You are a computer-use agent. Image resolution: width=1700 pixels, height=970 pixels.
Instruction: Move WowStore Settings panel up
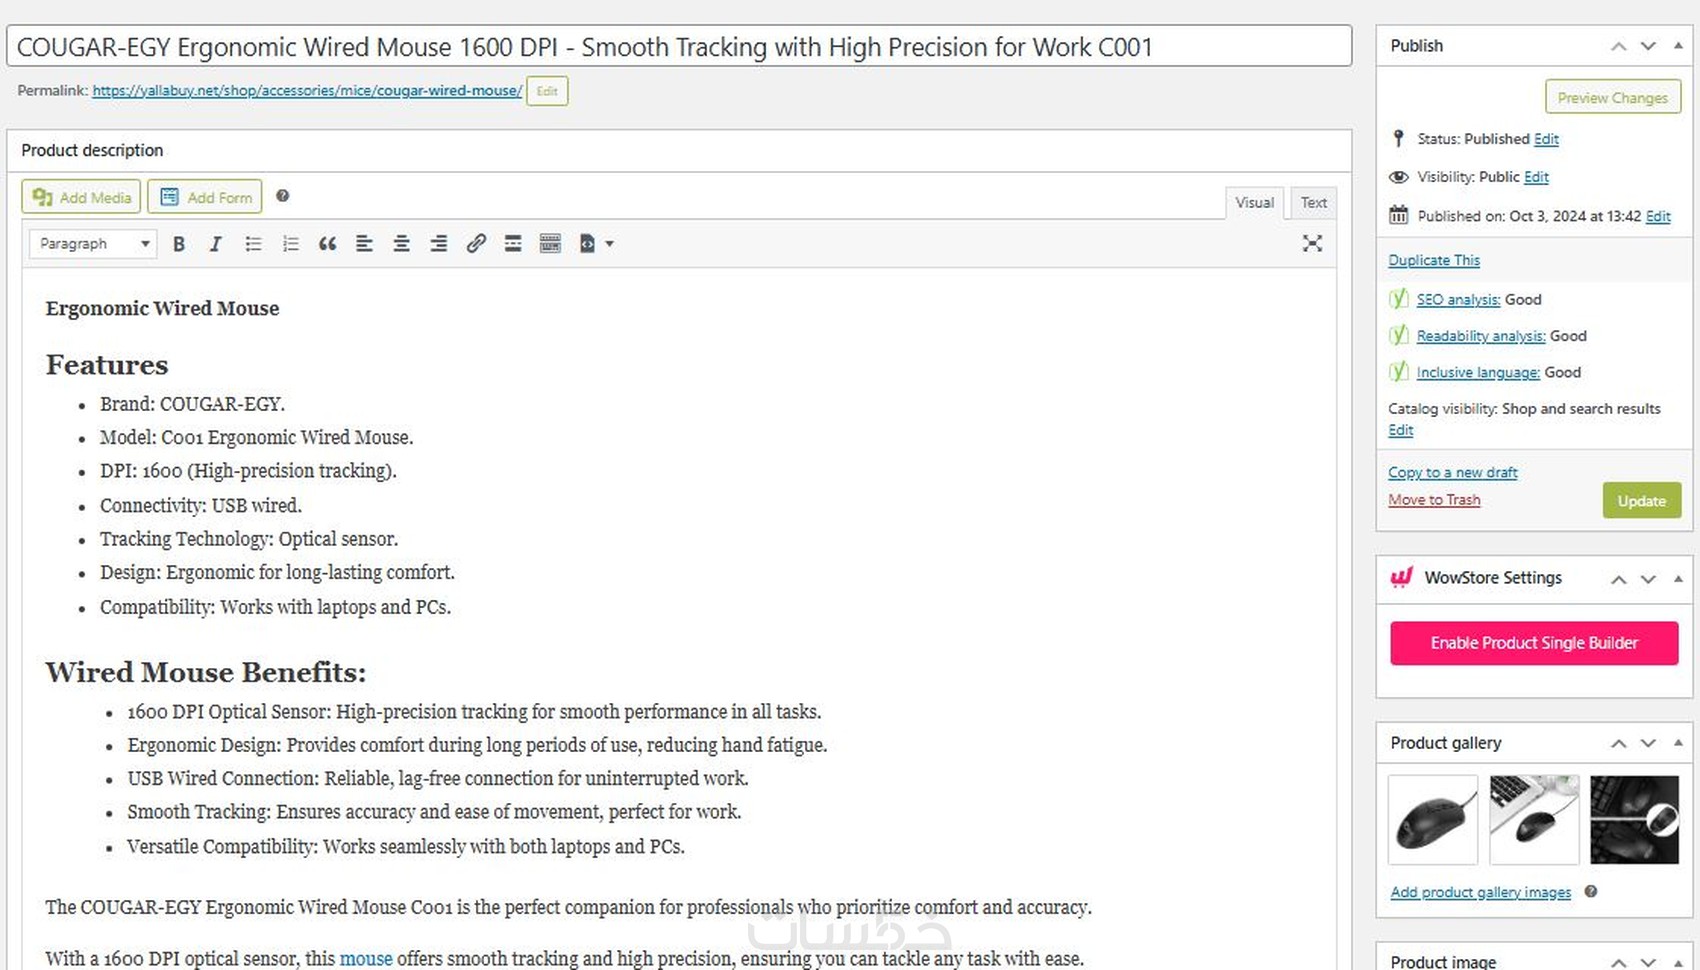(x=1618, y=578)
